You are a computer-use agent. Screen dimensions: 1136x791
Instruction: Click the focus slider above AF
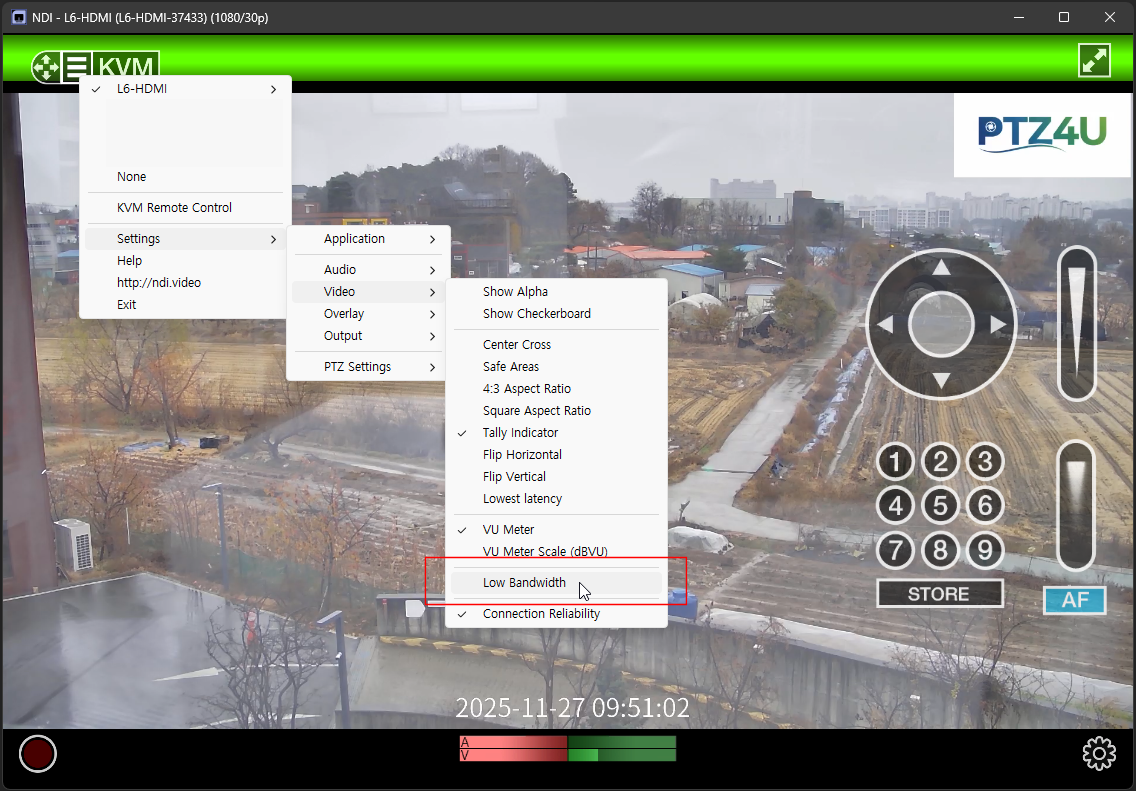tap(1077, 506)
